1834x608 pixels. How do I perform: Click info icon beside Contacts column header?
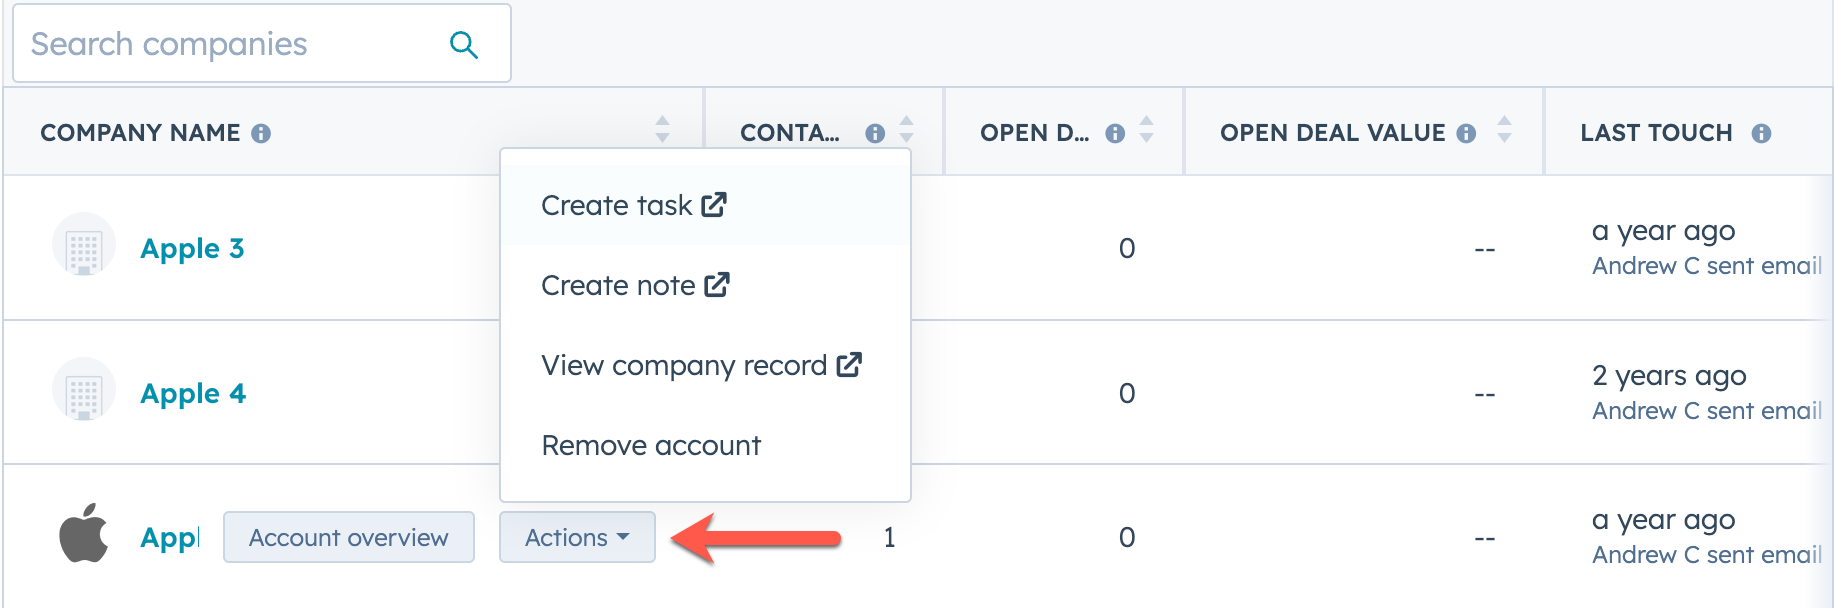[875, 133]
